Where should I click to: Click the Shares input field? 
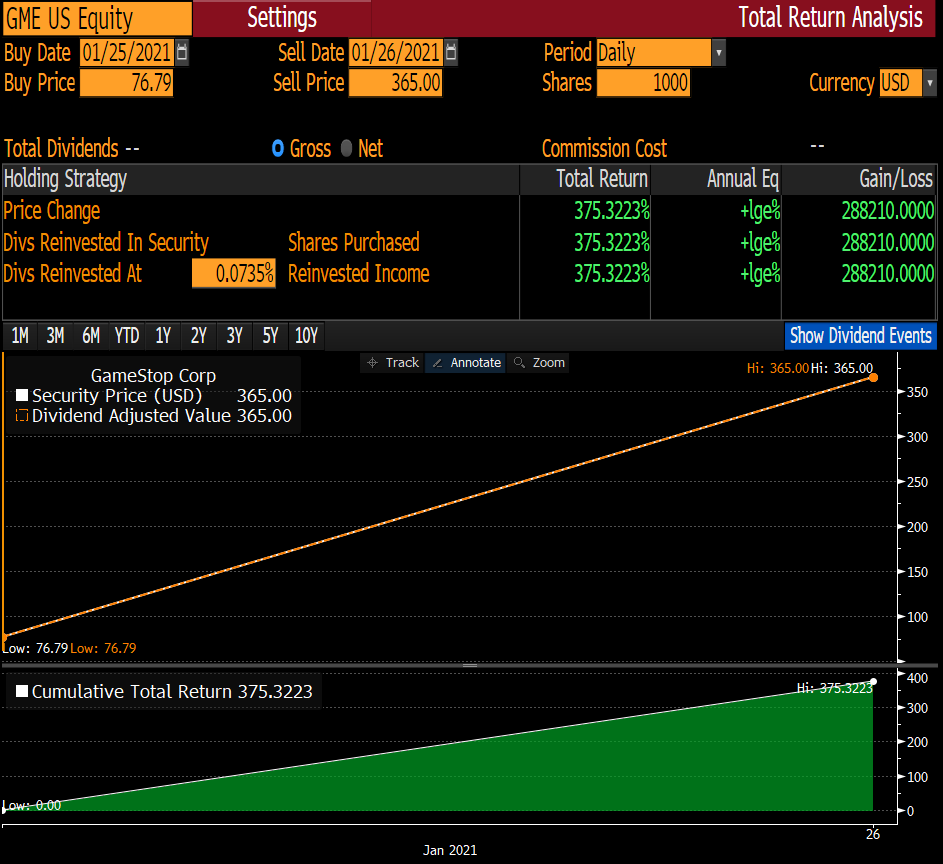tap(643, 84)
